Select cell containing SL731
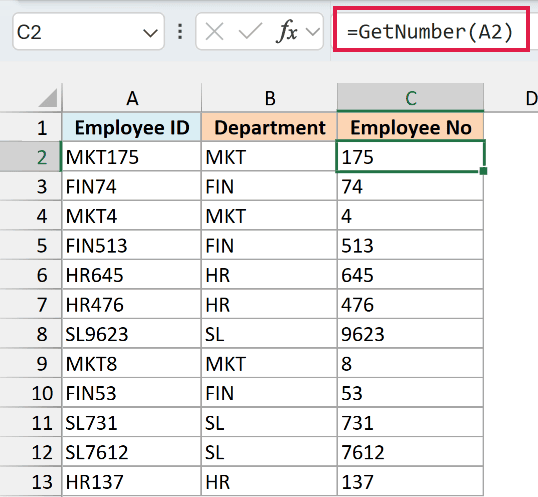 pos(132,423)
